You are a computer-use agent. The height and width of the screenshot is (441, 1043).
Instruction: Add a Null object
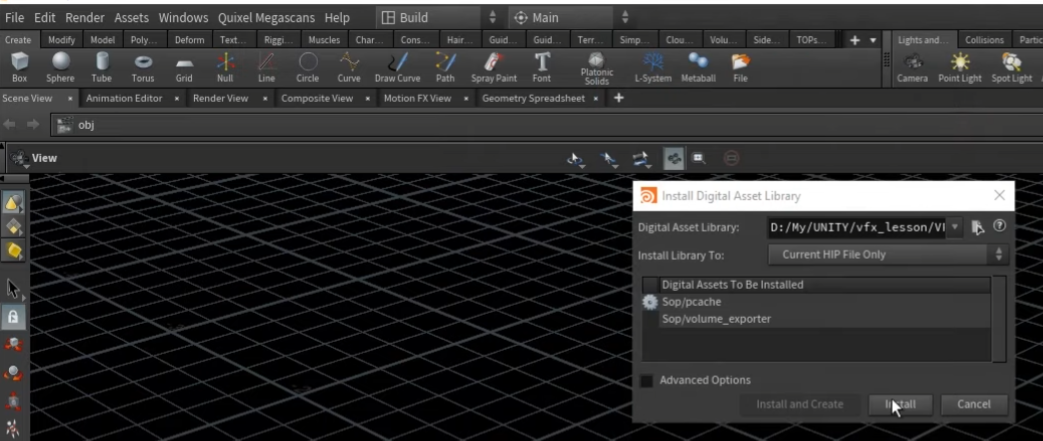(225, 67)
